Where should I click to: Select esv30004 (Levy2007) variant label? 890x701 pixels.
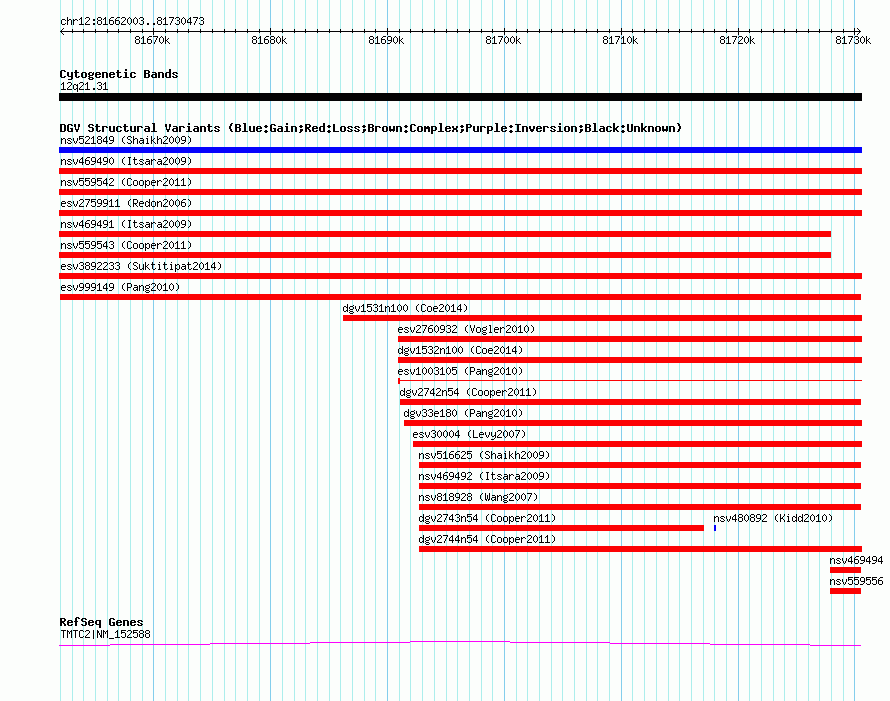click(x=469, y=434)
